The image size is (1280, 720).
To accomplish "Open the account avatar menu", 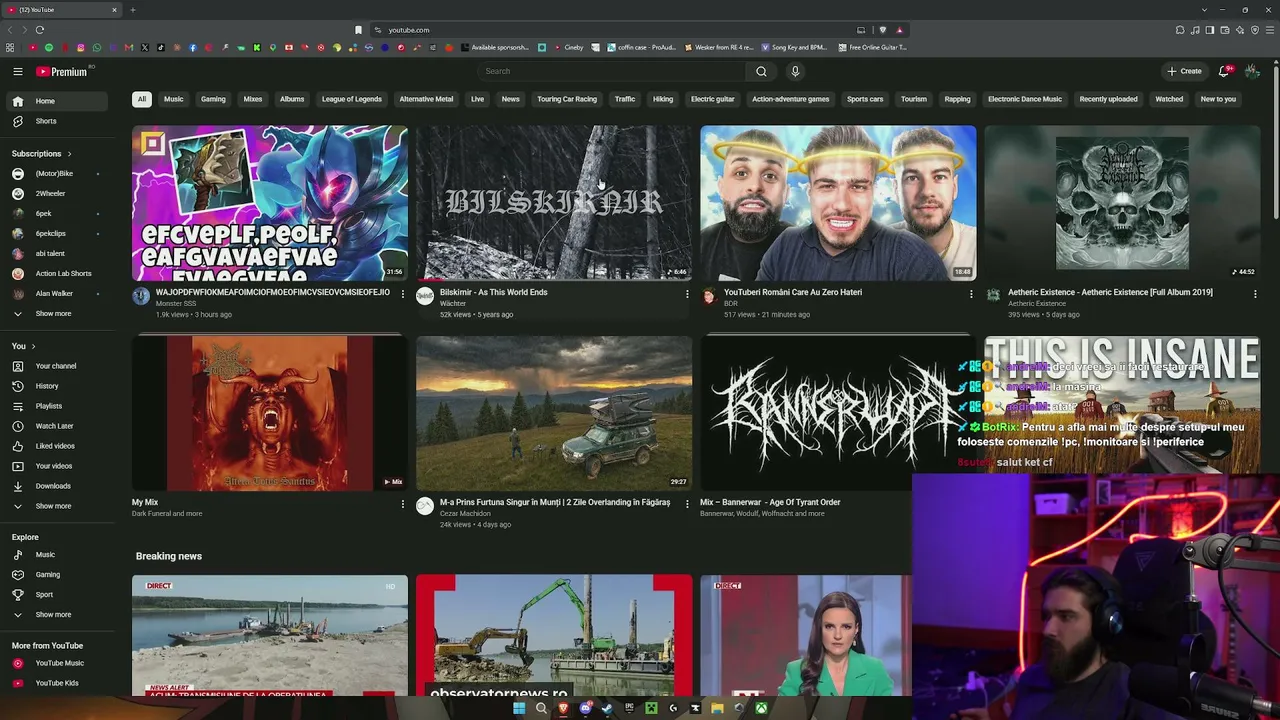I will pos(1252,71).
